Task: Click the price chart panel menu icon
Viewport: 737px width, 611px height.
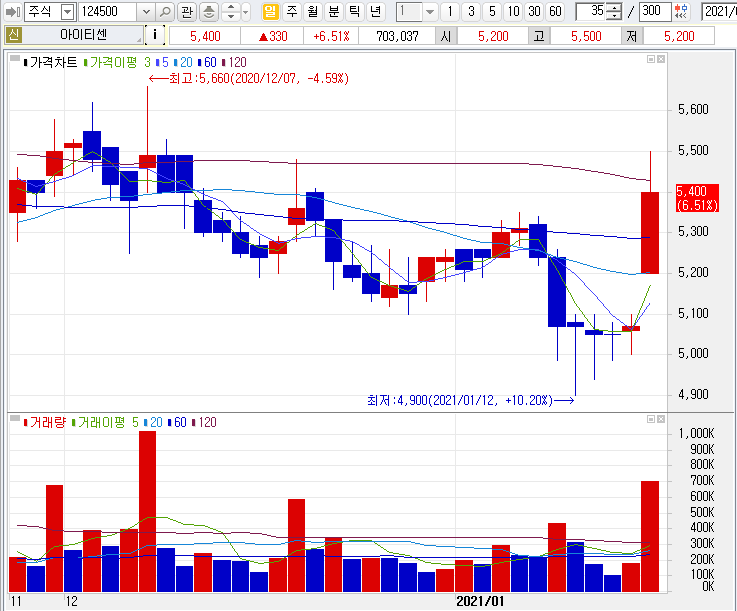Action: tap(15, 59)
